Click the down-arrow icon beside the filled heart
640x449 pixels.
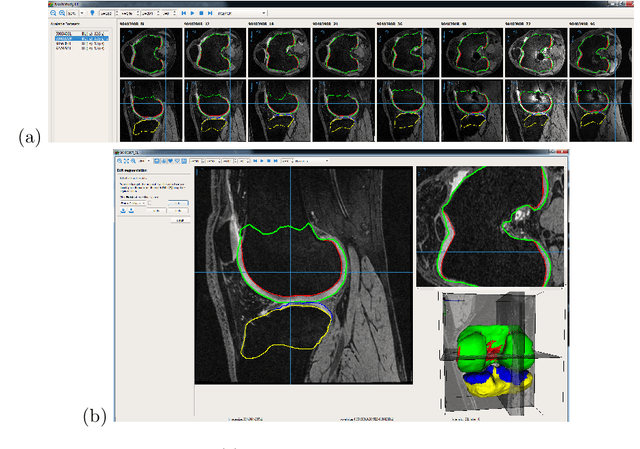tap(164, 161)
